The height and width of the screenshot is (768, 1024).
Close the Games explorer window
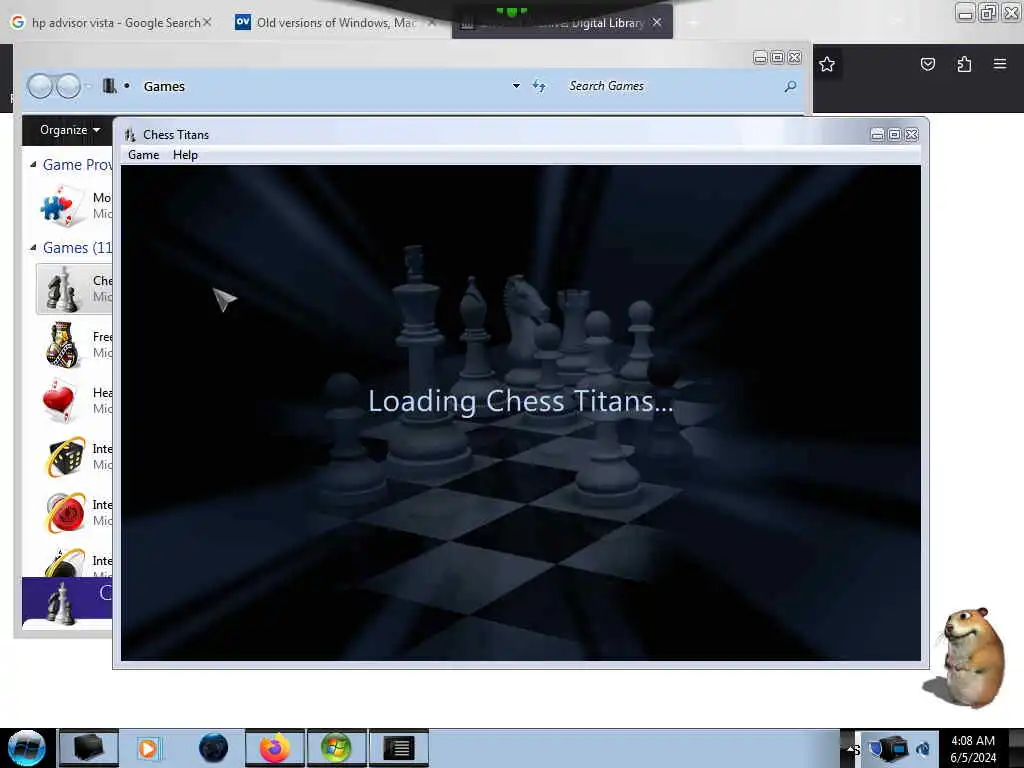tap(794, 57)
